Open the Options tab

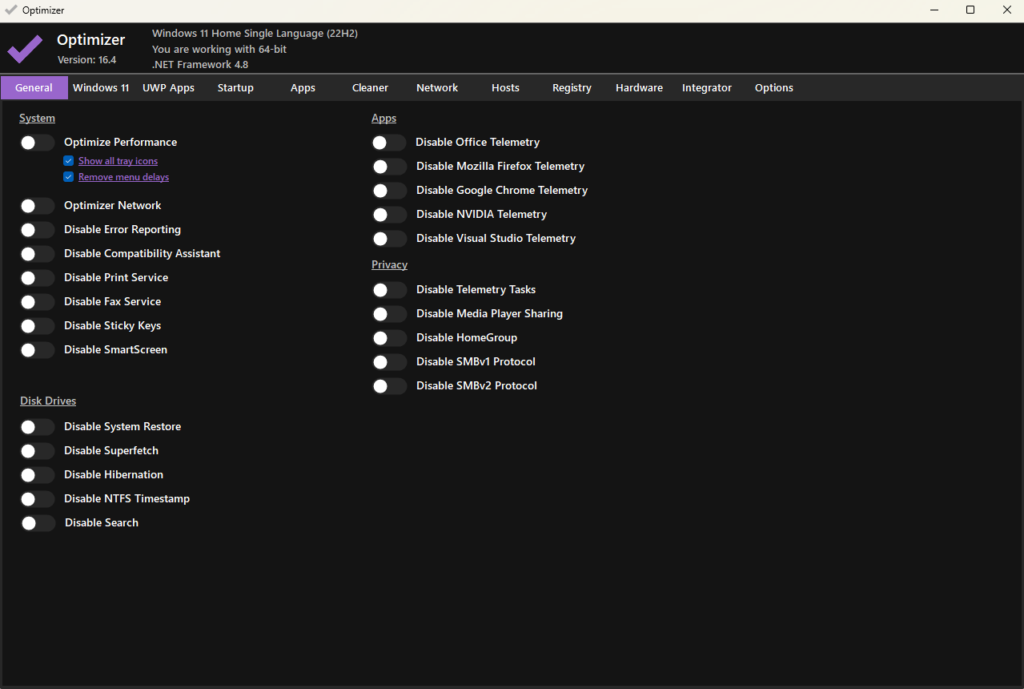774,88
